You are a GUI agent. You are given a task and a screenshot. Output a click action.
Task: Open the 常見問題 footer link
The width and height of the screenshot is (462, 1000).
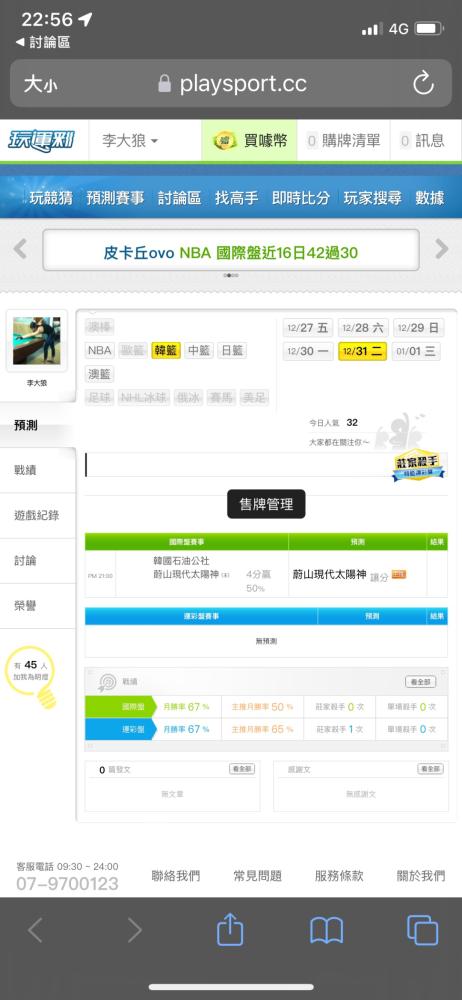[x=257, y=876]
